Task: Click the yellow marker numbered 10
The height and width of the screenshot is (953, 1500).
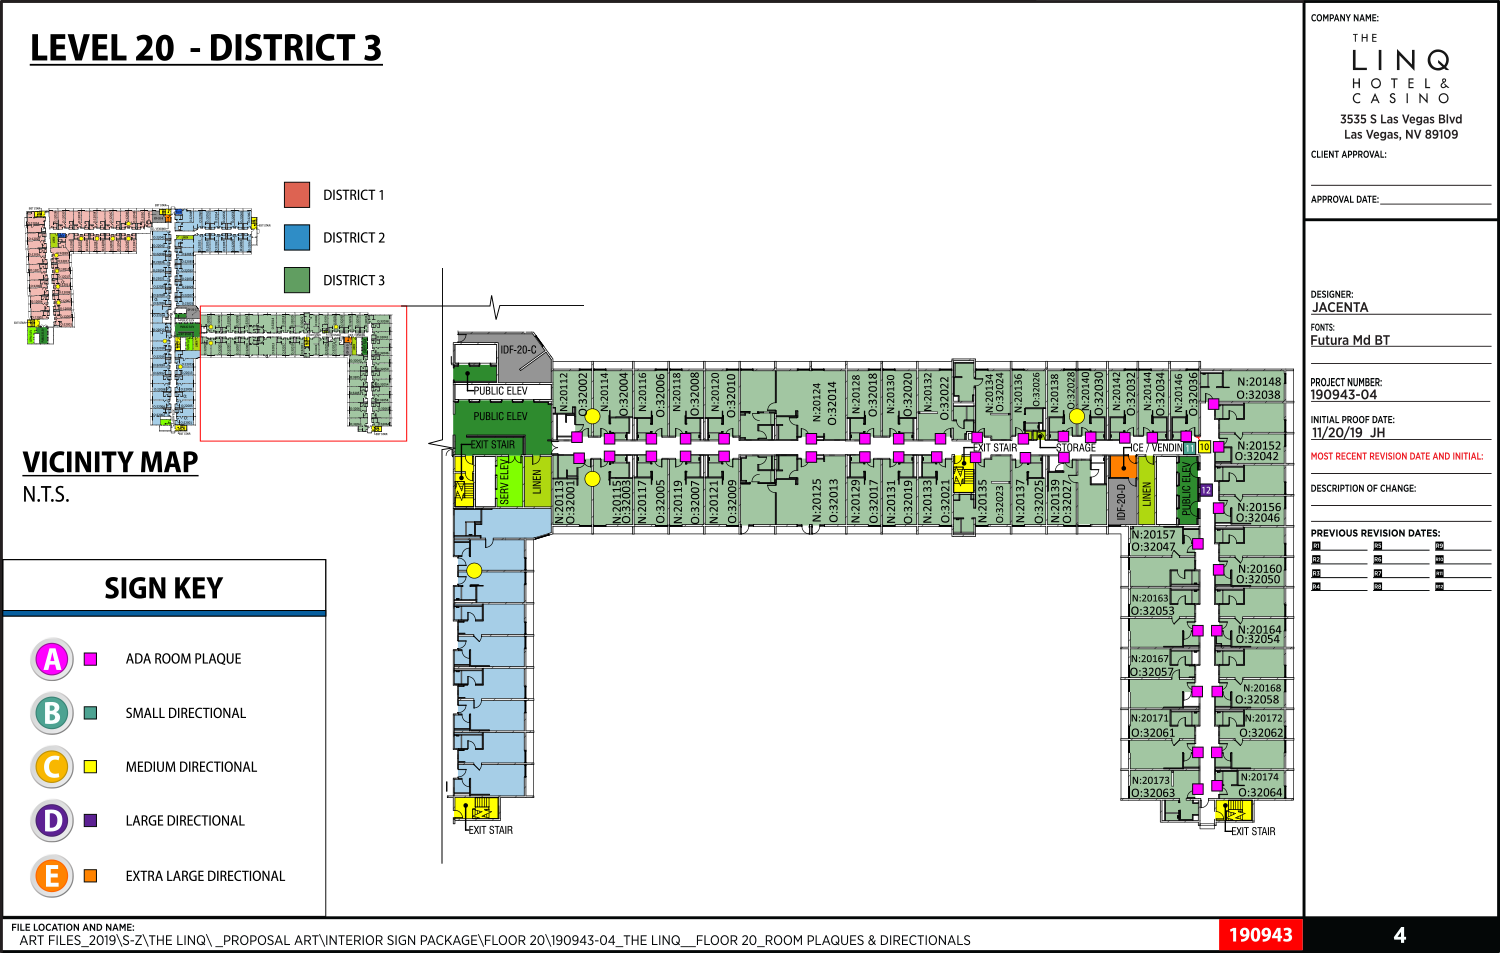Action: click(1204, 447)
